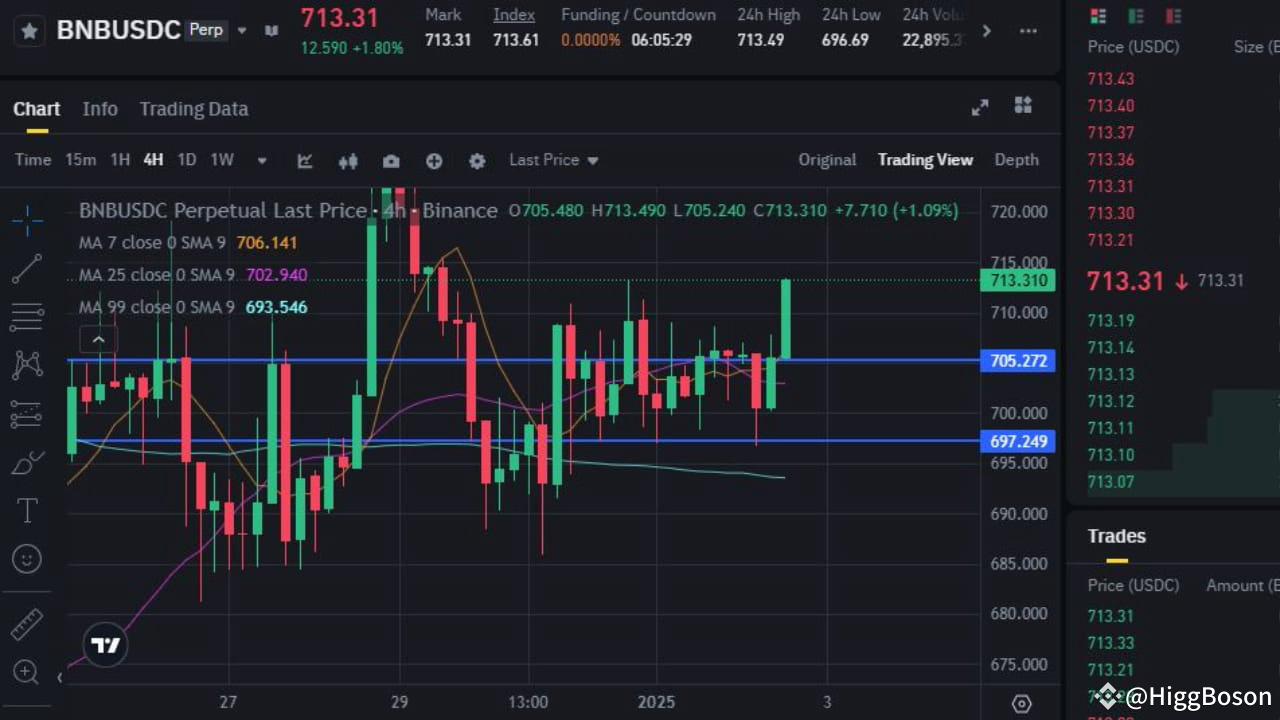Viewport: 1280px width, 720px height.
Task: Click the contract info icon beside Perp
Action: click(271, 31)
